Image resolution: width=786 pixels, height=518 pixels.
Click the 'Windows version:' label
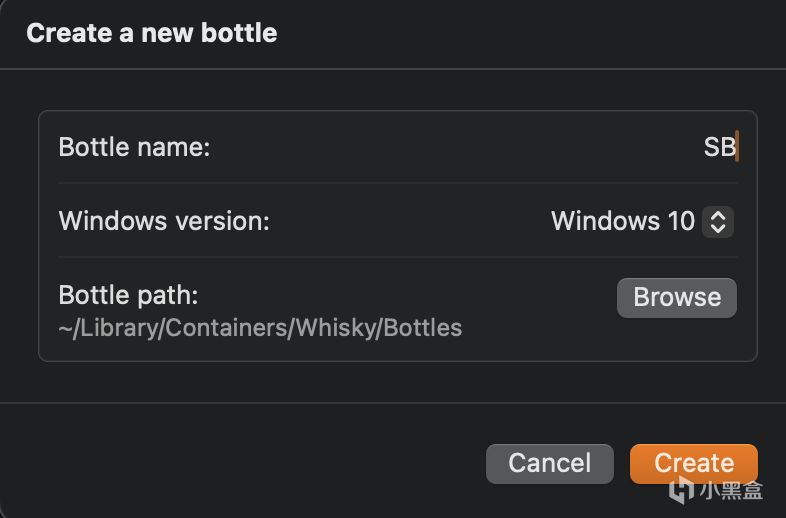(x=164, y=221)
